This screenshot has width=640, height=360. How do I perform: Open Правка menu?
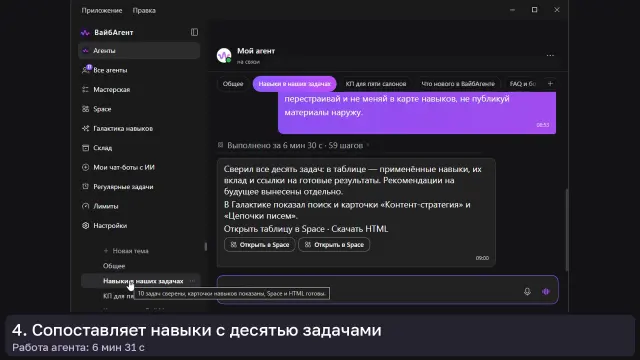coord(144,10)
